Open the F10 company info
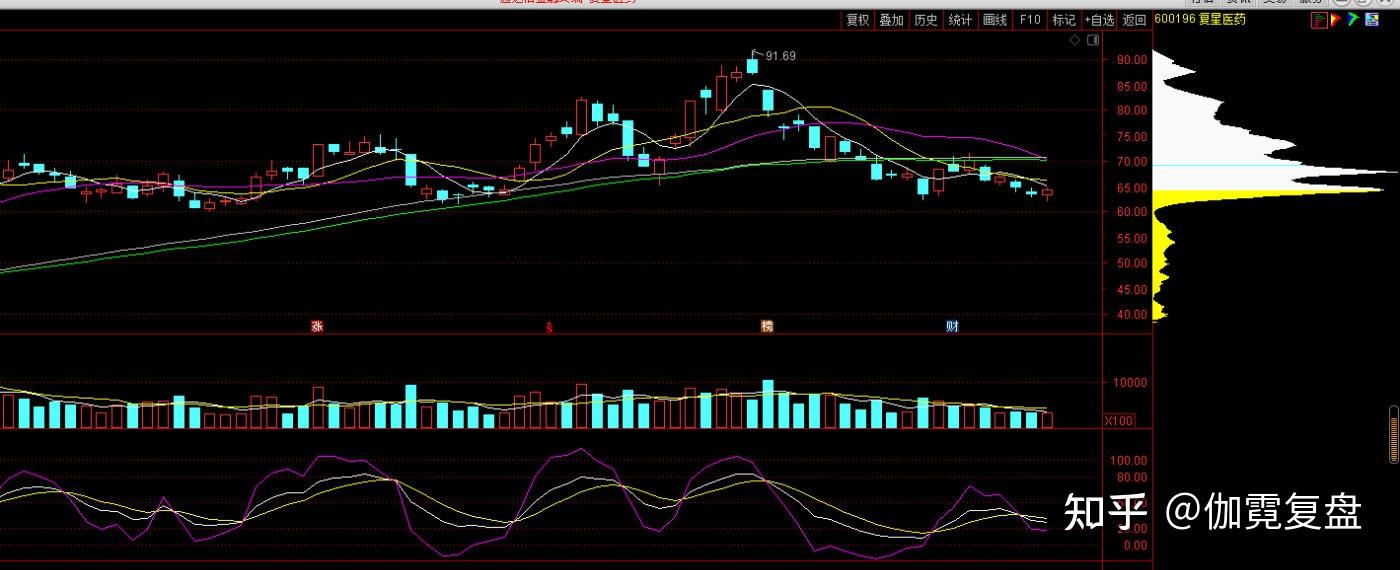 click(x=1029, y=20)
